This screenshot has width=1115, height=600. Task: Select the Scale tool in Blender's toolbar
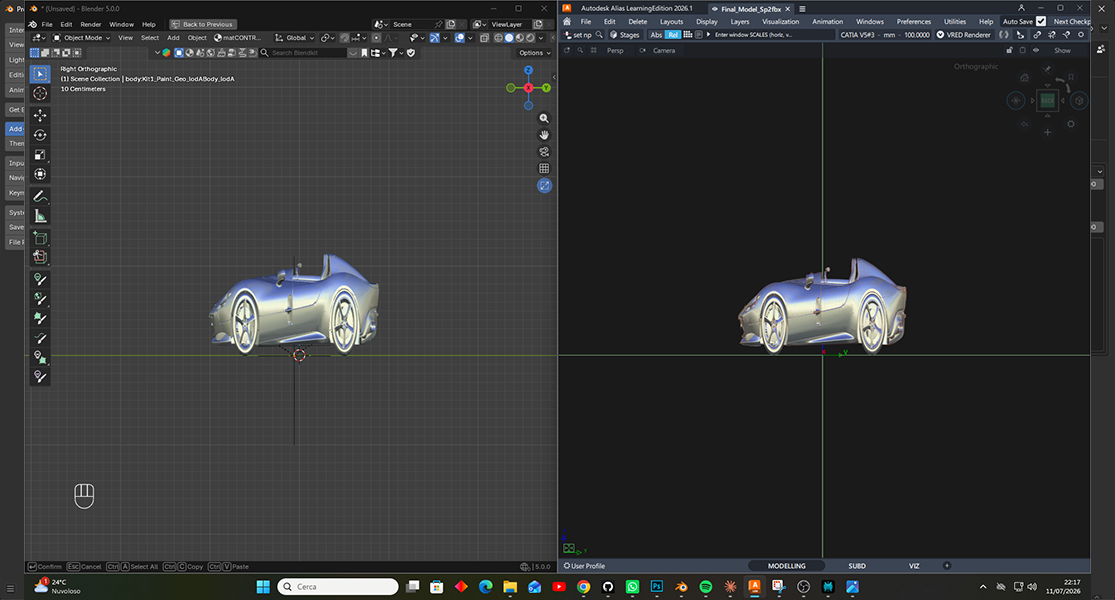[x=40, y=155]
